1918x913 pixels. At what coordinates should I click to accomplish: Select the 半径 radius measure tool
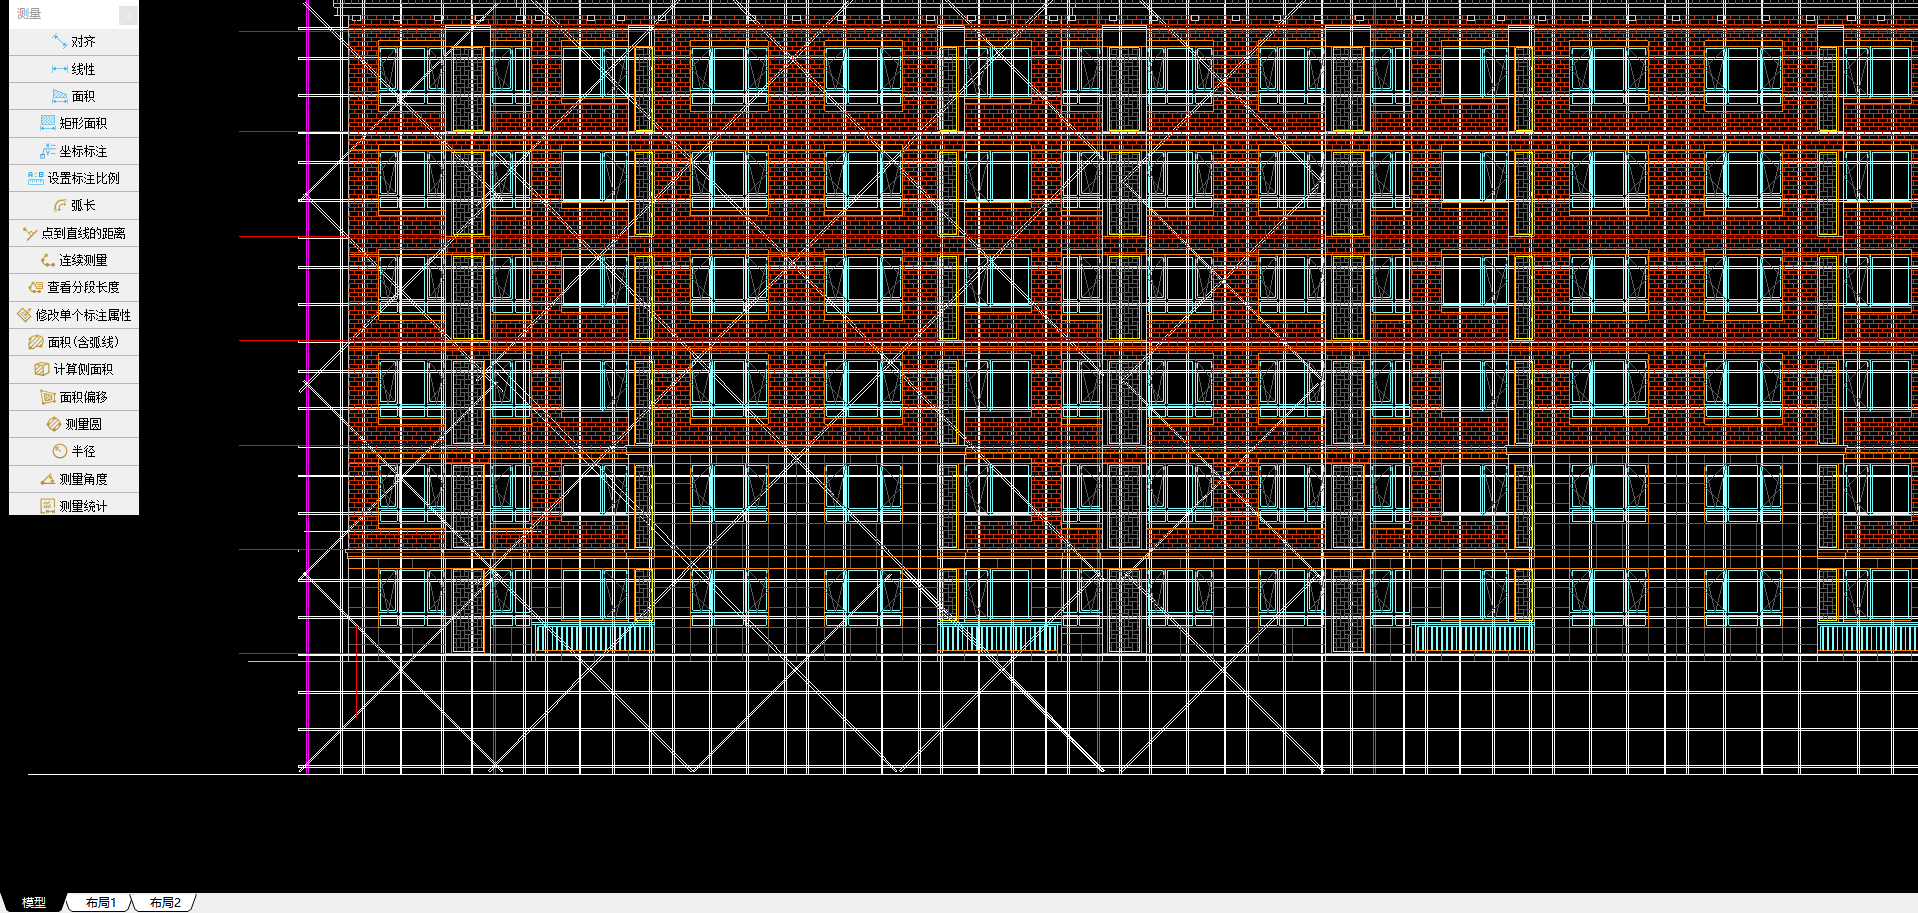74,451
